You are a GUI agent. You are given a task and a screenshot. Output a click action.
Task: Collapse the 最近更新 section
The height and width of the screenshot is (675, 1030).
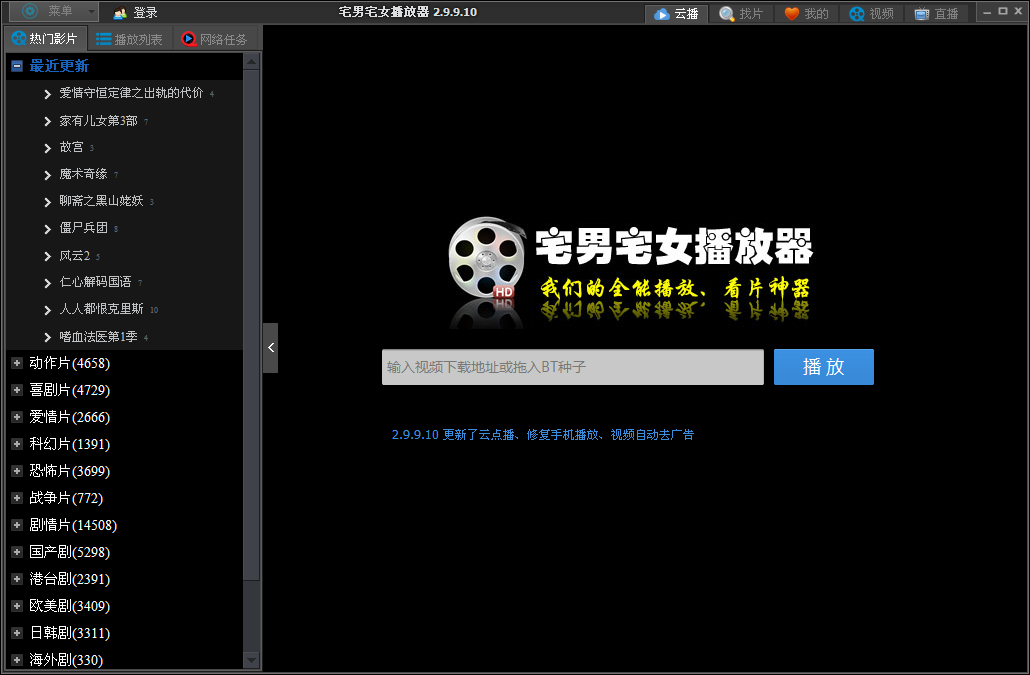point(16,66)
